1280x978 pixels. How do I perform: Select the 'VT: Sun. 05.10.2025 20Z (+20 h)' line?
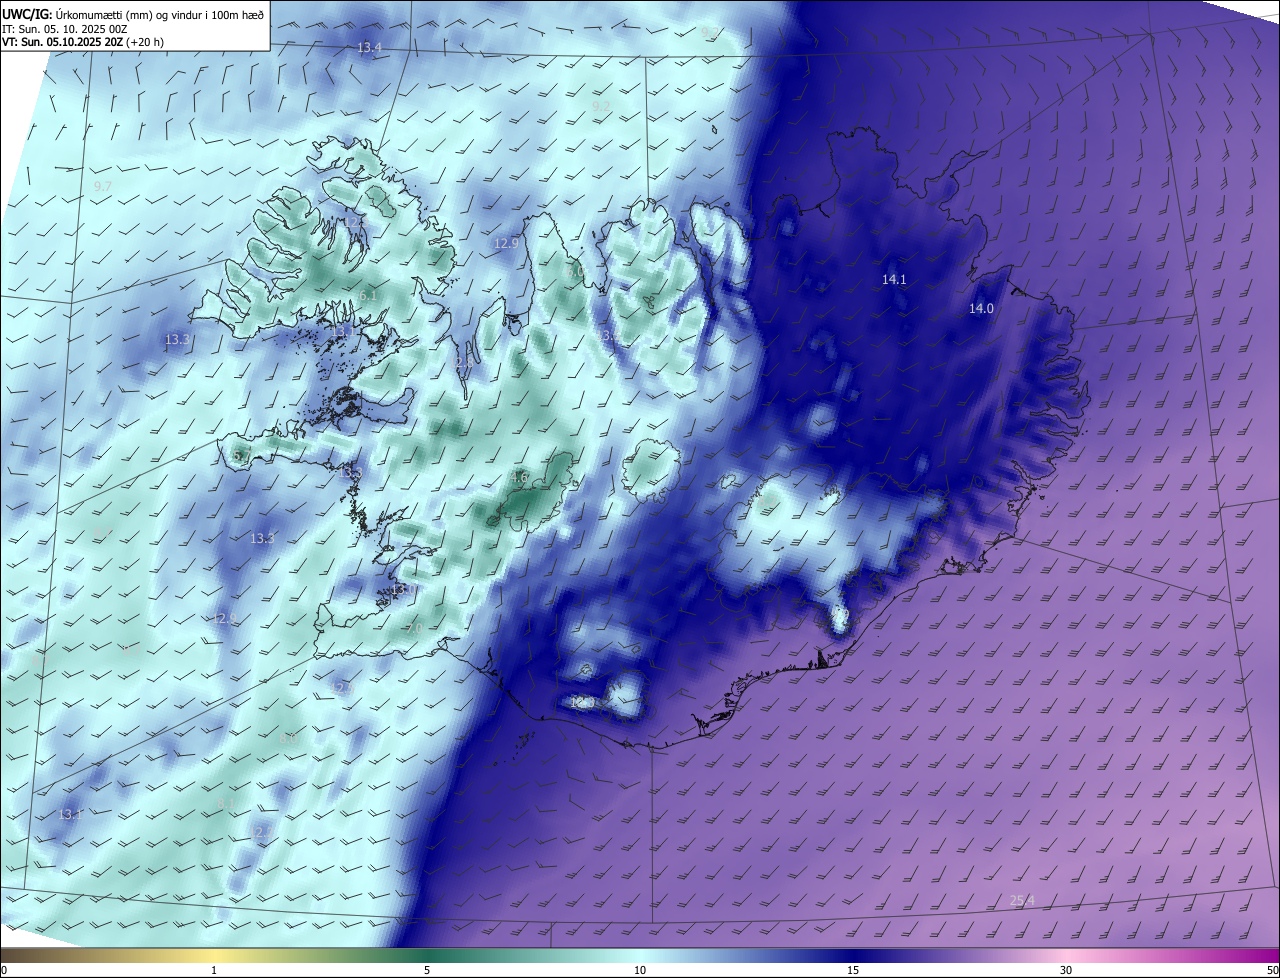[83, 42]
